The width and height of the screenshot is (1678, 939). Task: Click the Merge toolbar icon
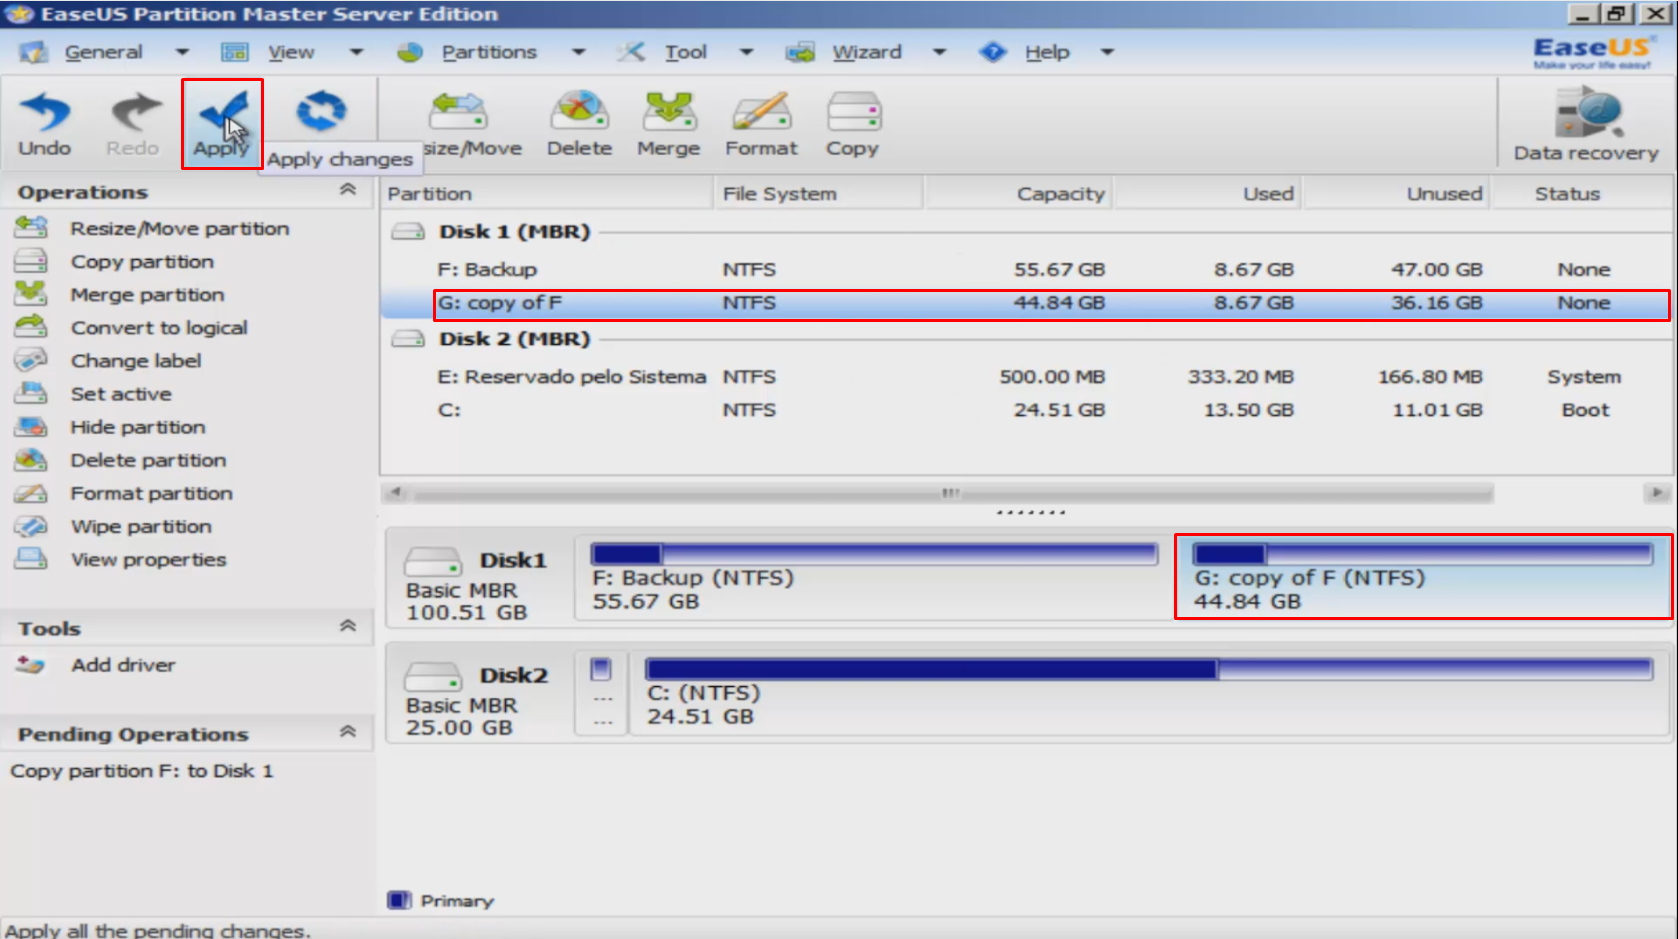pyautogui.click(x=669, y=124)
